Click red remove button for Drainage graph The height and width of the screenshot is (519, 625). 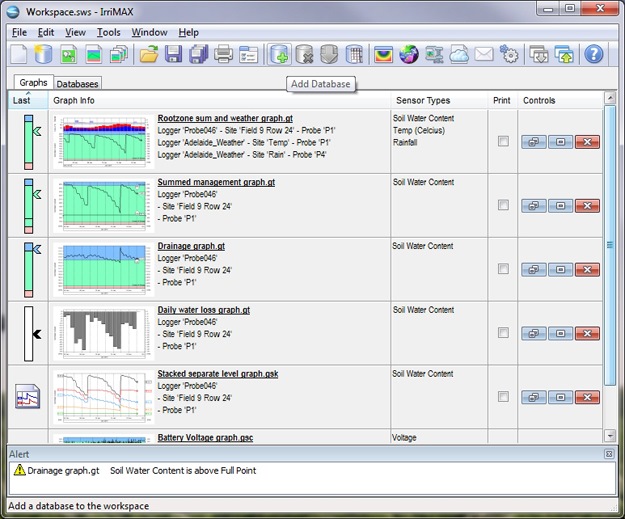click(587, 269)
